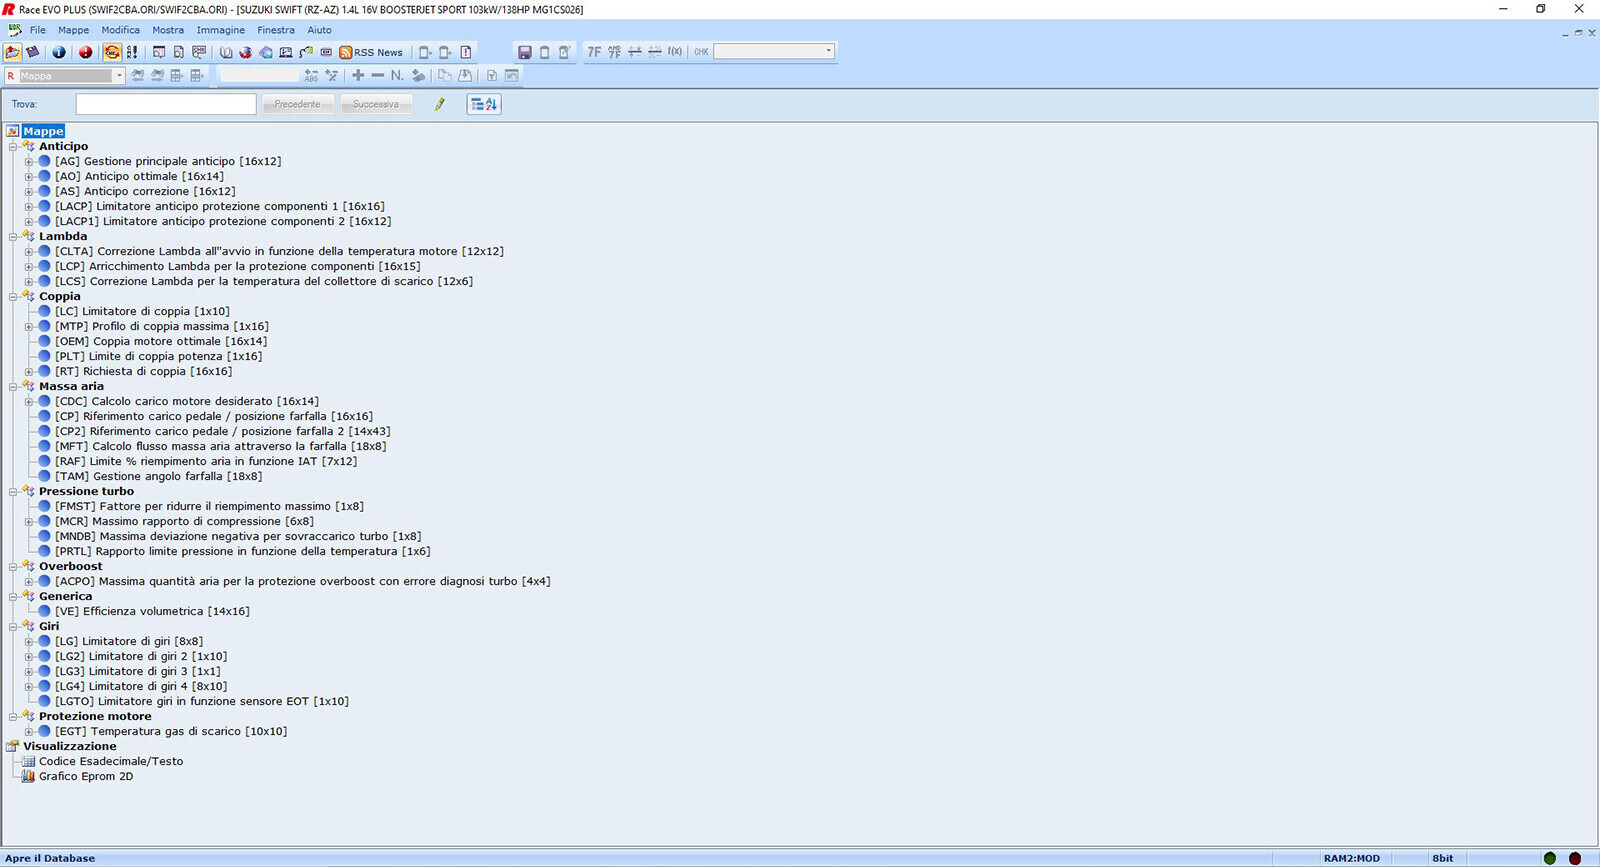Click the pencil icon beside Successiva
Image resolution: width=1600 pixels, height=867 pixels.
(439, 104)
